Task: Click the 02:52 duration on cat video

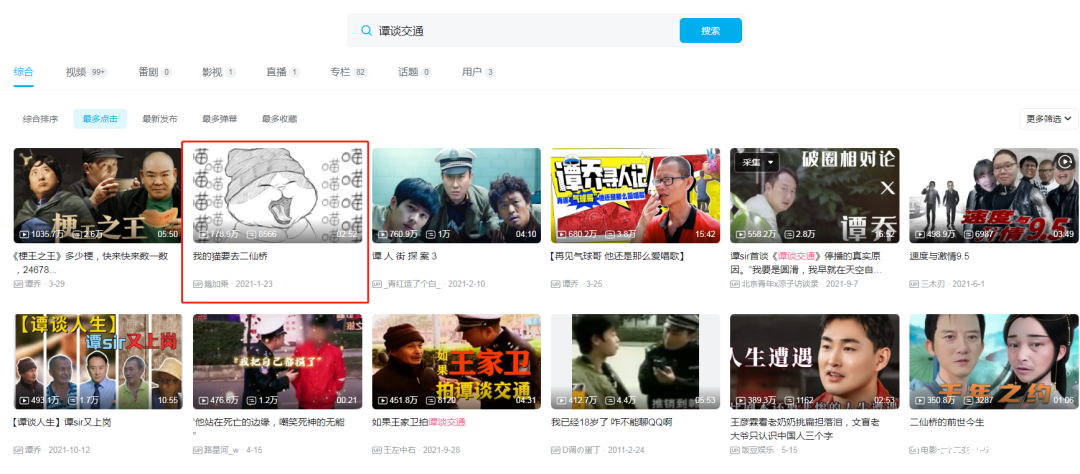Action: (x=348, y=234)
